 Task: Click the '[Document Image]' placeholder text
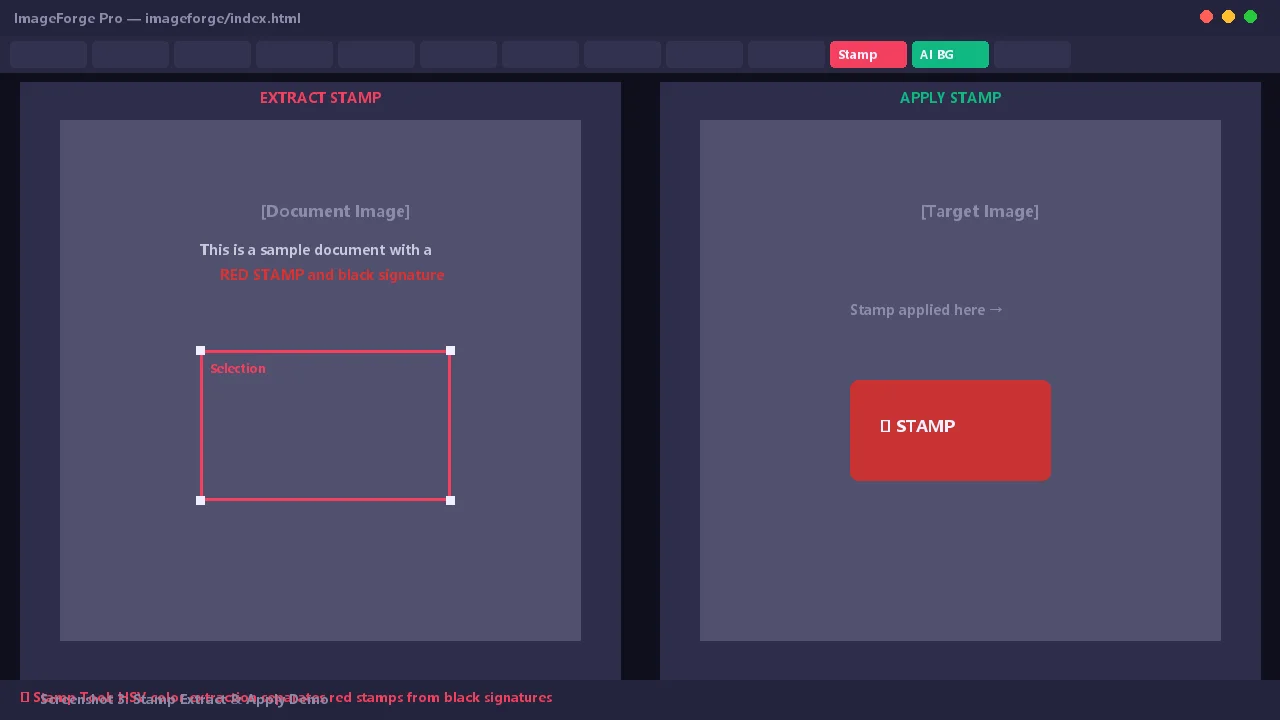click(x=335, y=211)
